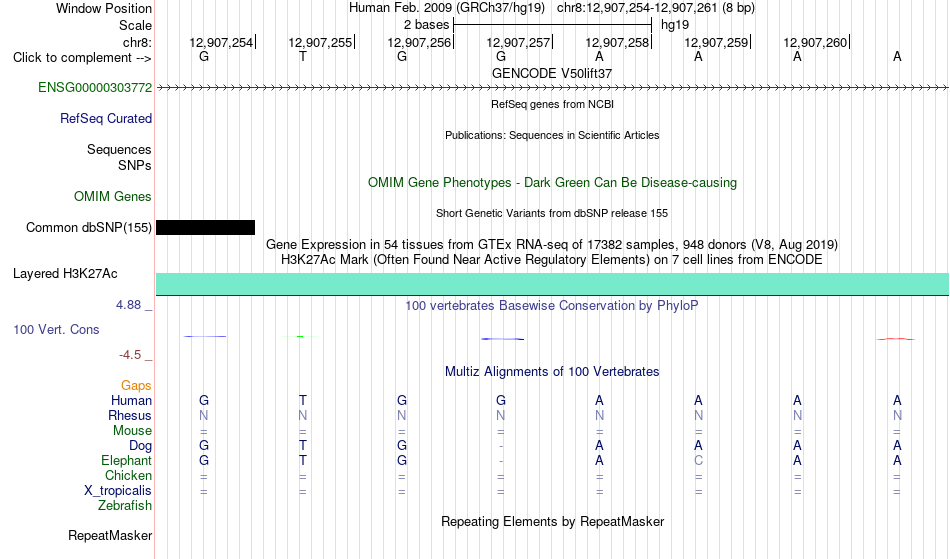Click 'Short Genetic Variants from dbSNP release 155'
The height and width of the screenshot is (559, 950).
coord(552,213)
